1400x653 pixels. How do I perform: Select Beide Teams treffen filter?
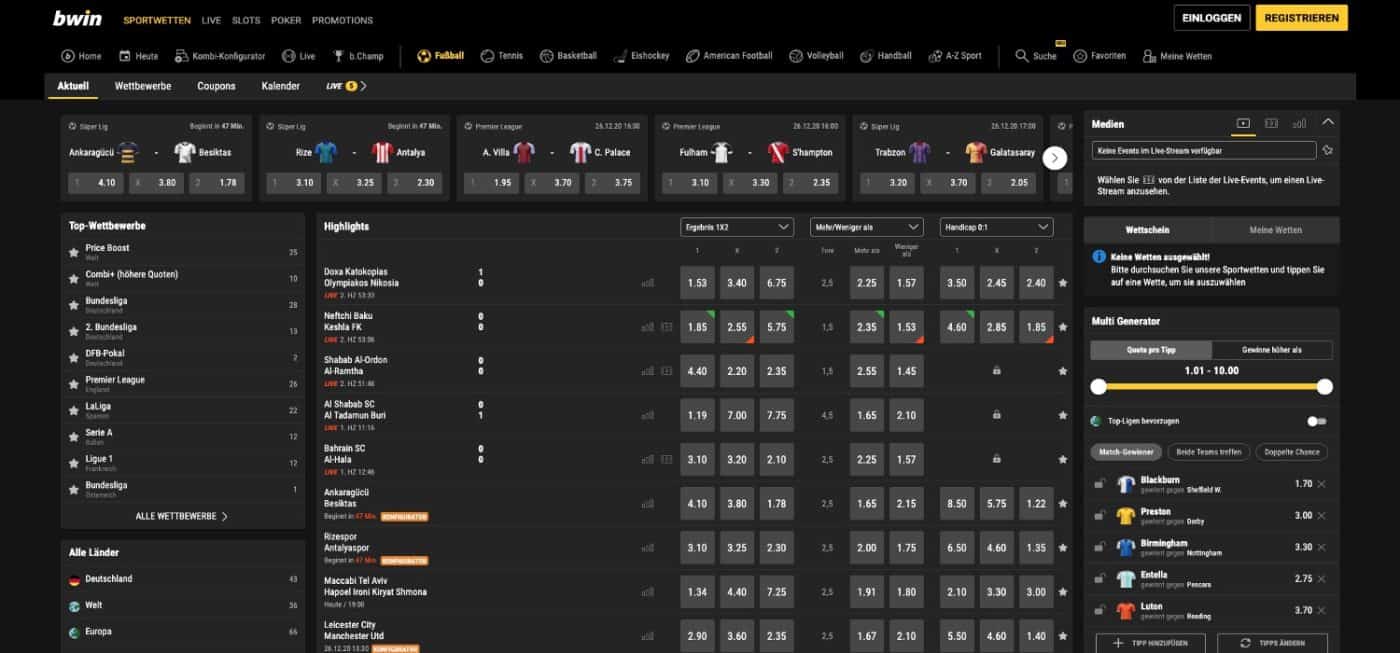click(x=1209, y=452)
